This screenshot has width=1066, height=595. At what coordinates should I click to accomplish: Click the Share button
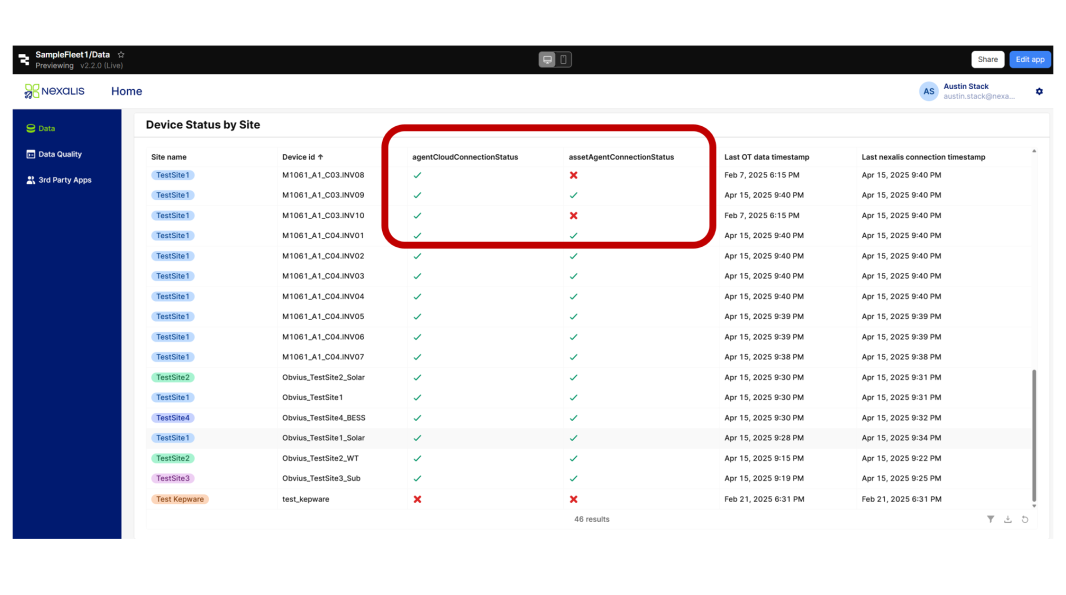(988, 60)
